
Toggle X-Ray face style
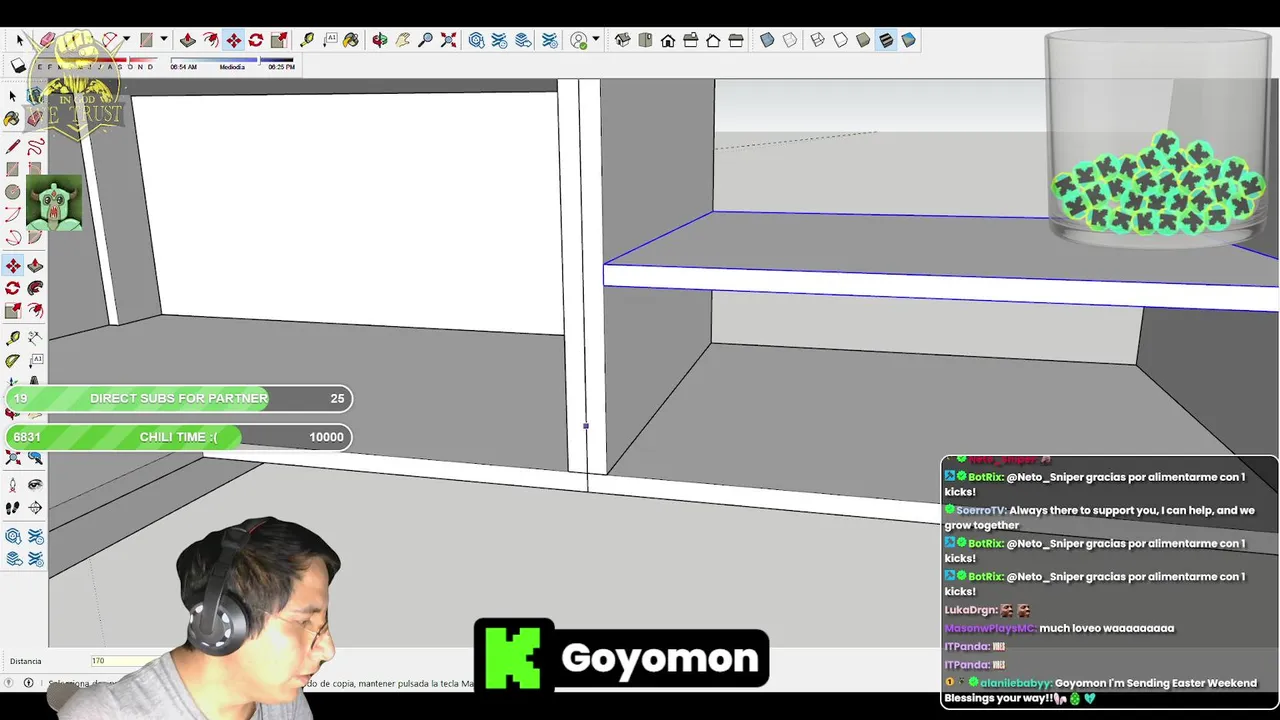[x=767, y=40]
